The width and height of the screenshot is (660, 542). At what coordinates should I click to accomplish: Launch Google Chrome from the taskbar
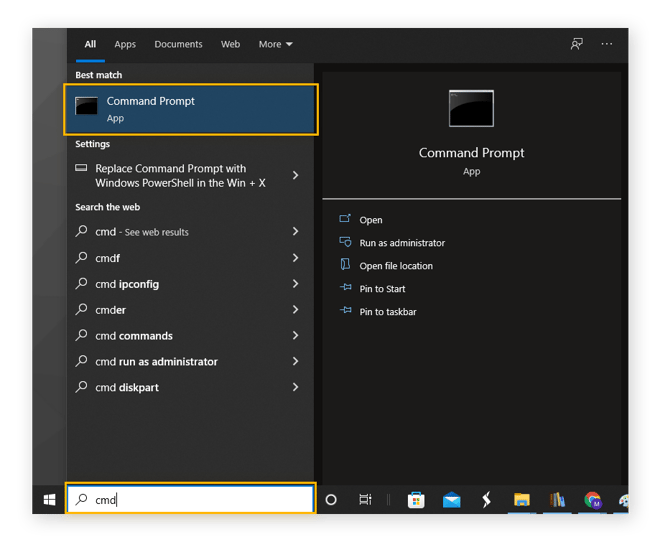pos(593,499)
